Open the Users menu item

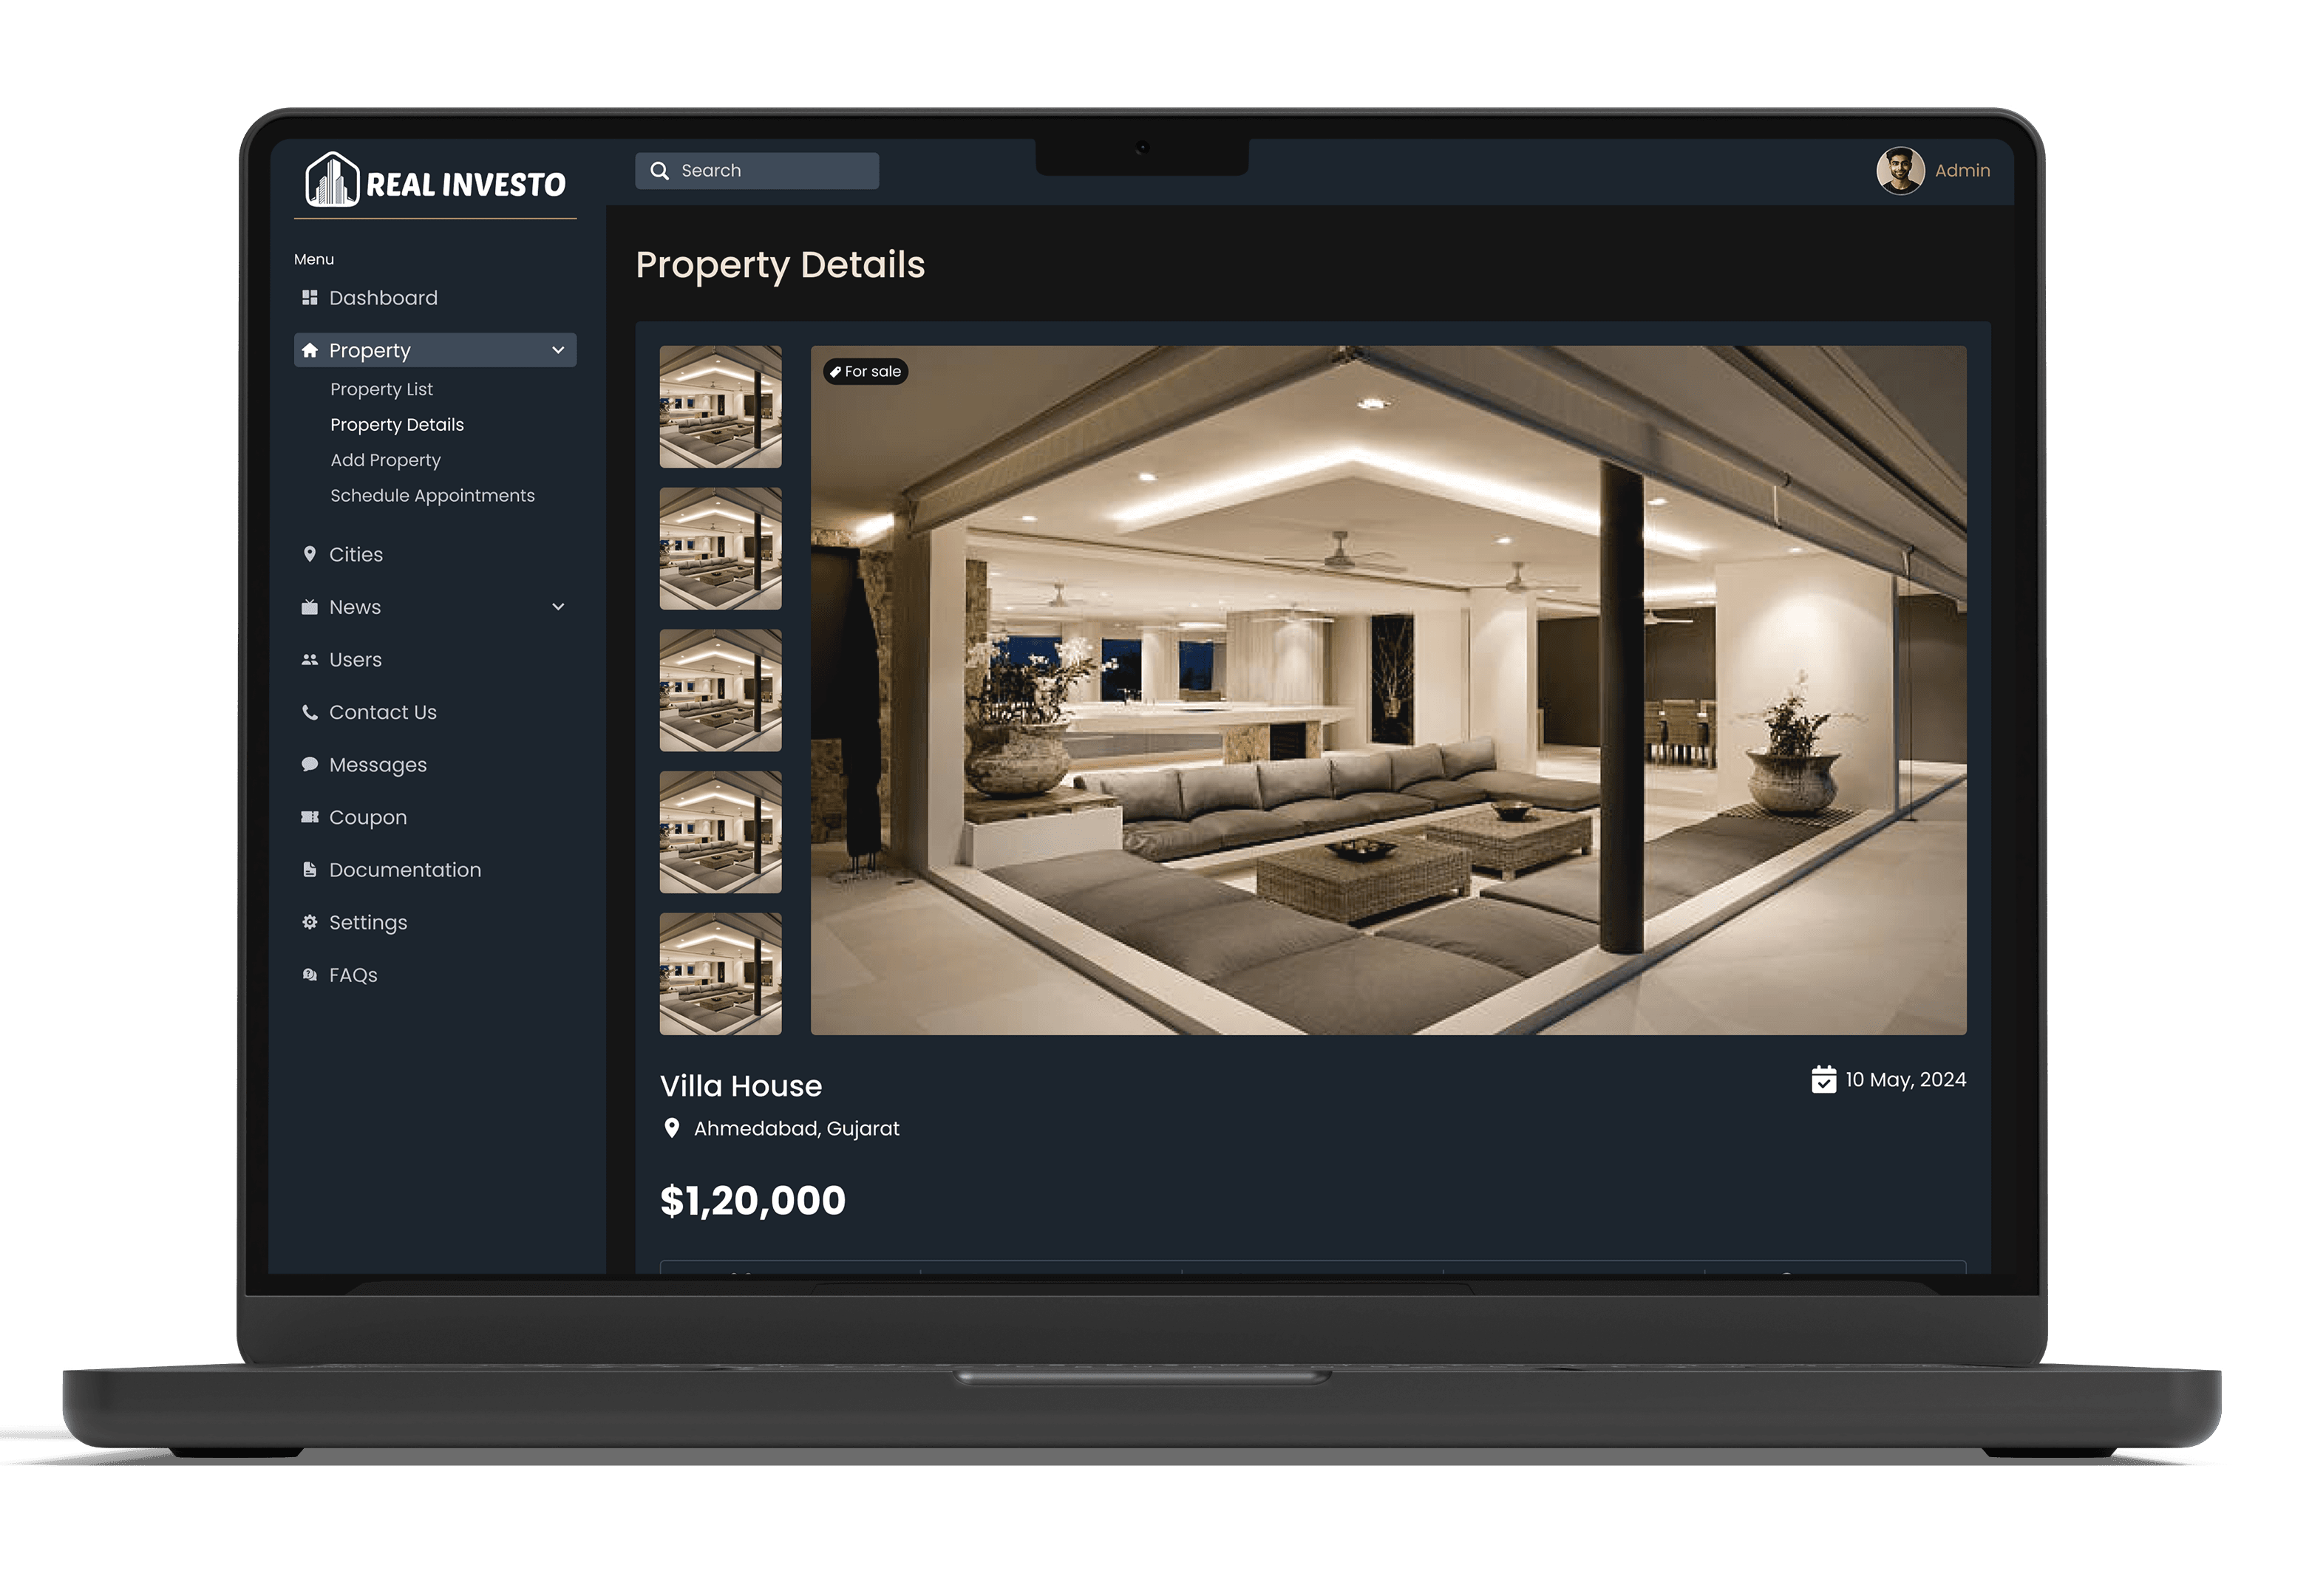tap(355, 660)
